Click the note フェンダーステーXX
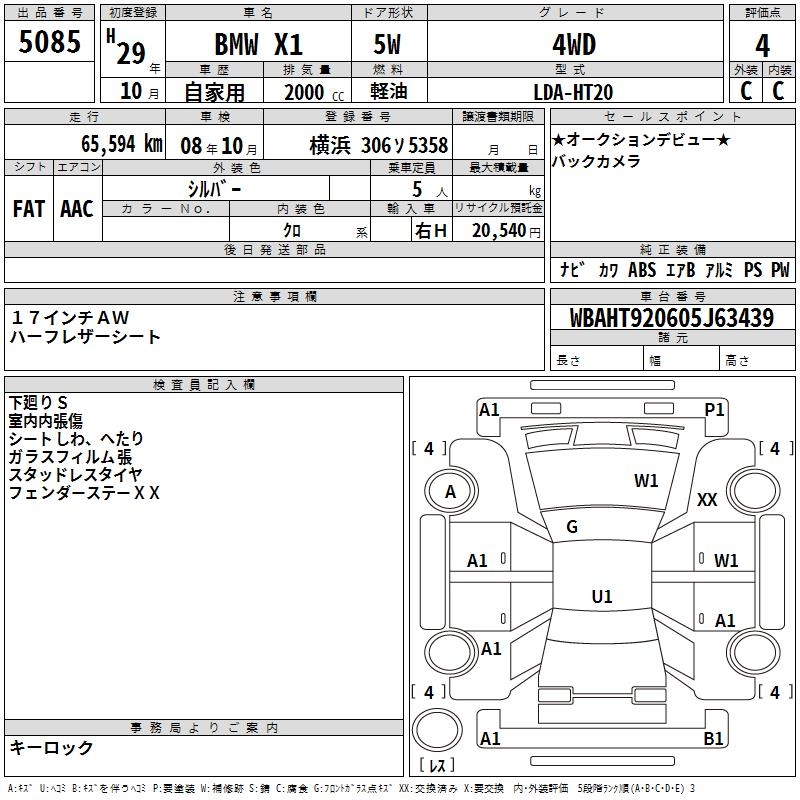 pos(84,492)
